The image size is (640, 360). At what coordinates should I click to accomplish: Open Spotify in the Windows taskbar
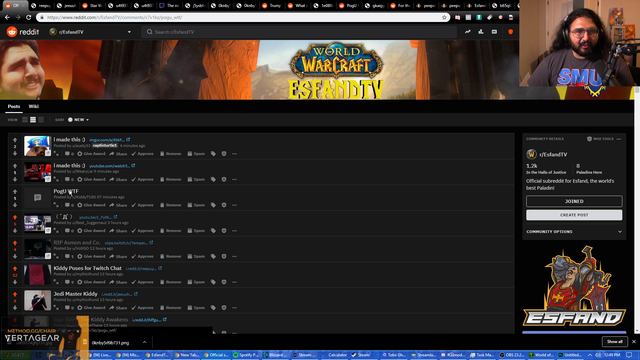pyautogui.click(x=246, y=355)
